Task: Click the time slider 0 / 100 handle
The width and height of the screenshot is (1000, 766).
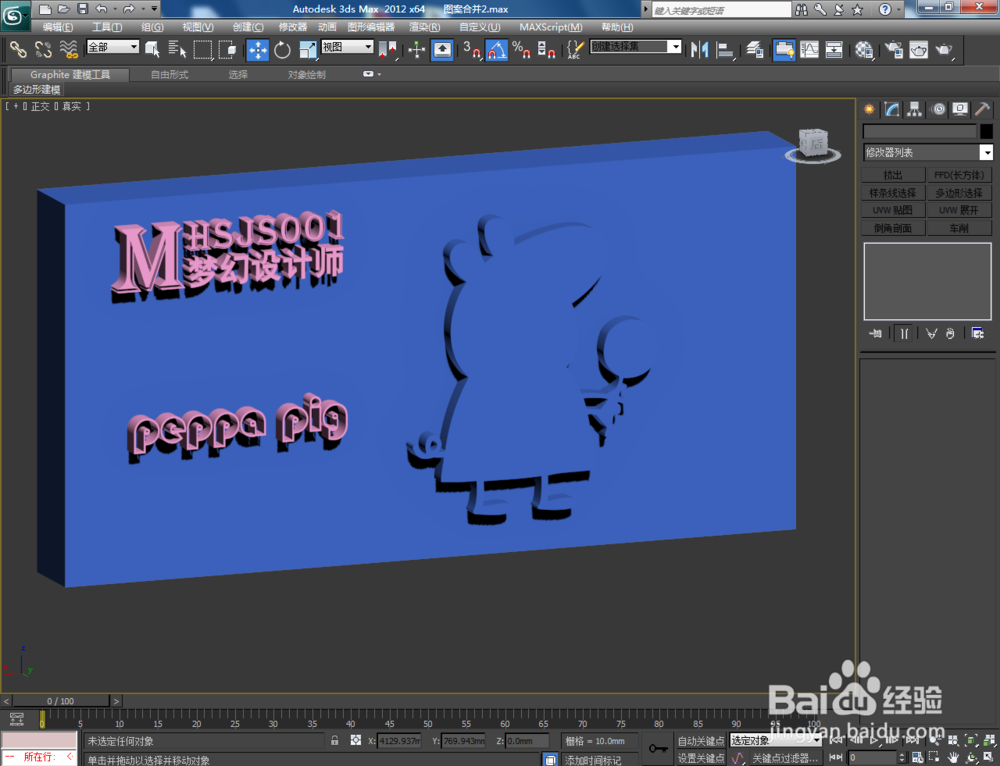Action: tap(61, 701)
